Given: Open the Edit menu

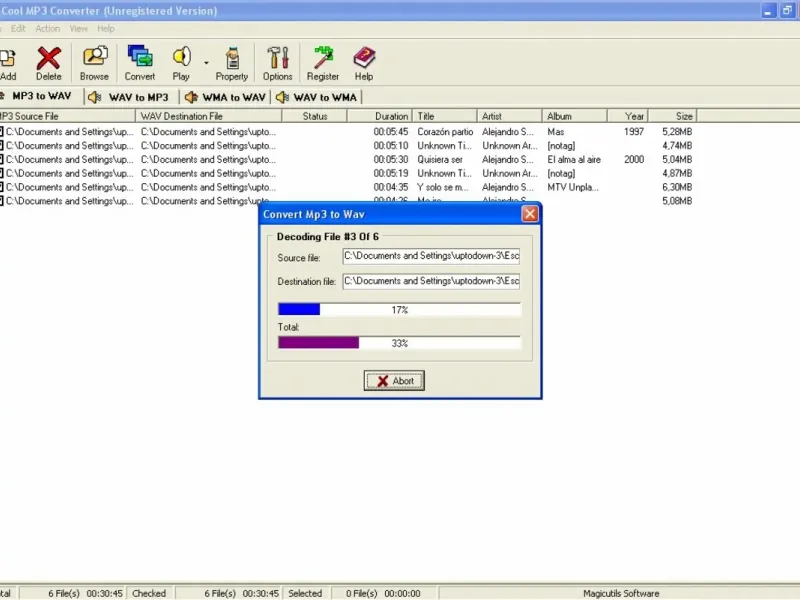Looking at the screenshot, I should (18, 29).
